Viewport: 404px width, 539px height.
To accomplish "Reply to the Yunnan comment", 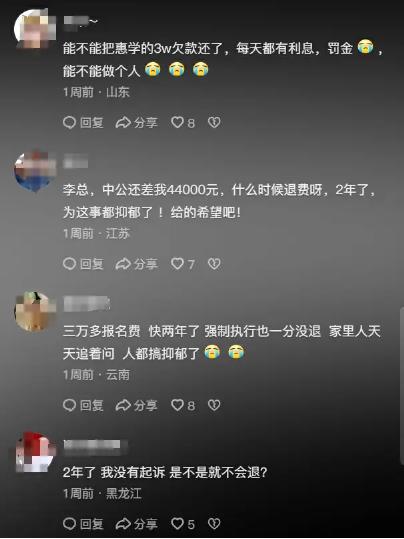I will click(x=83, y=405).
